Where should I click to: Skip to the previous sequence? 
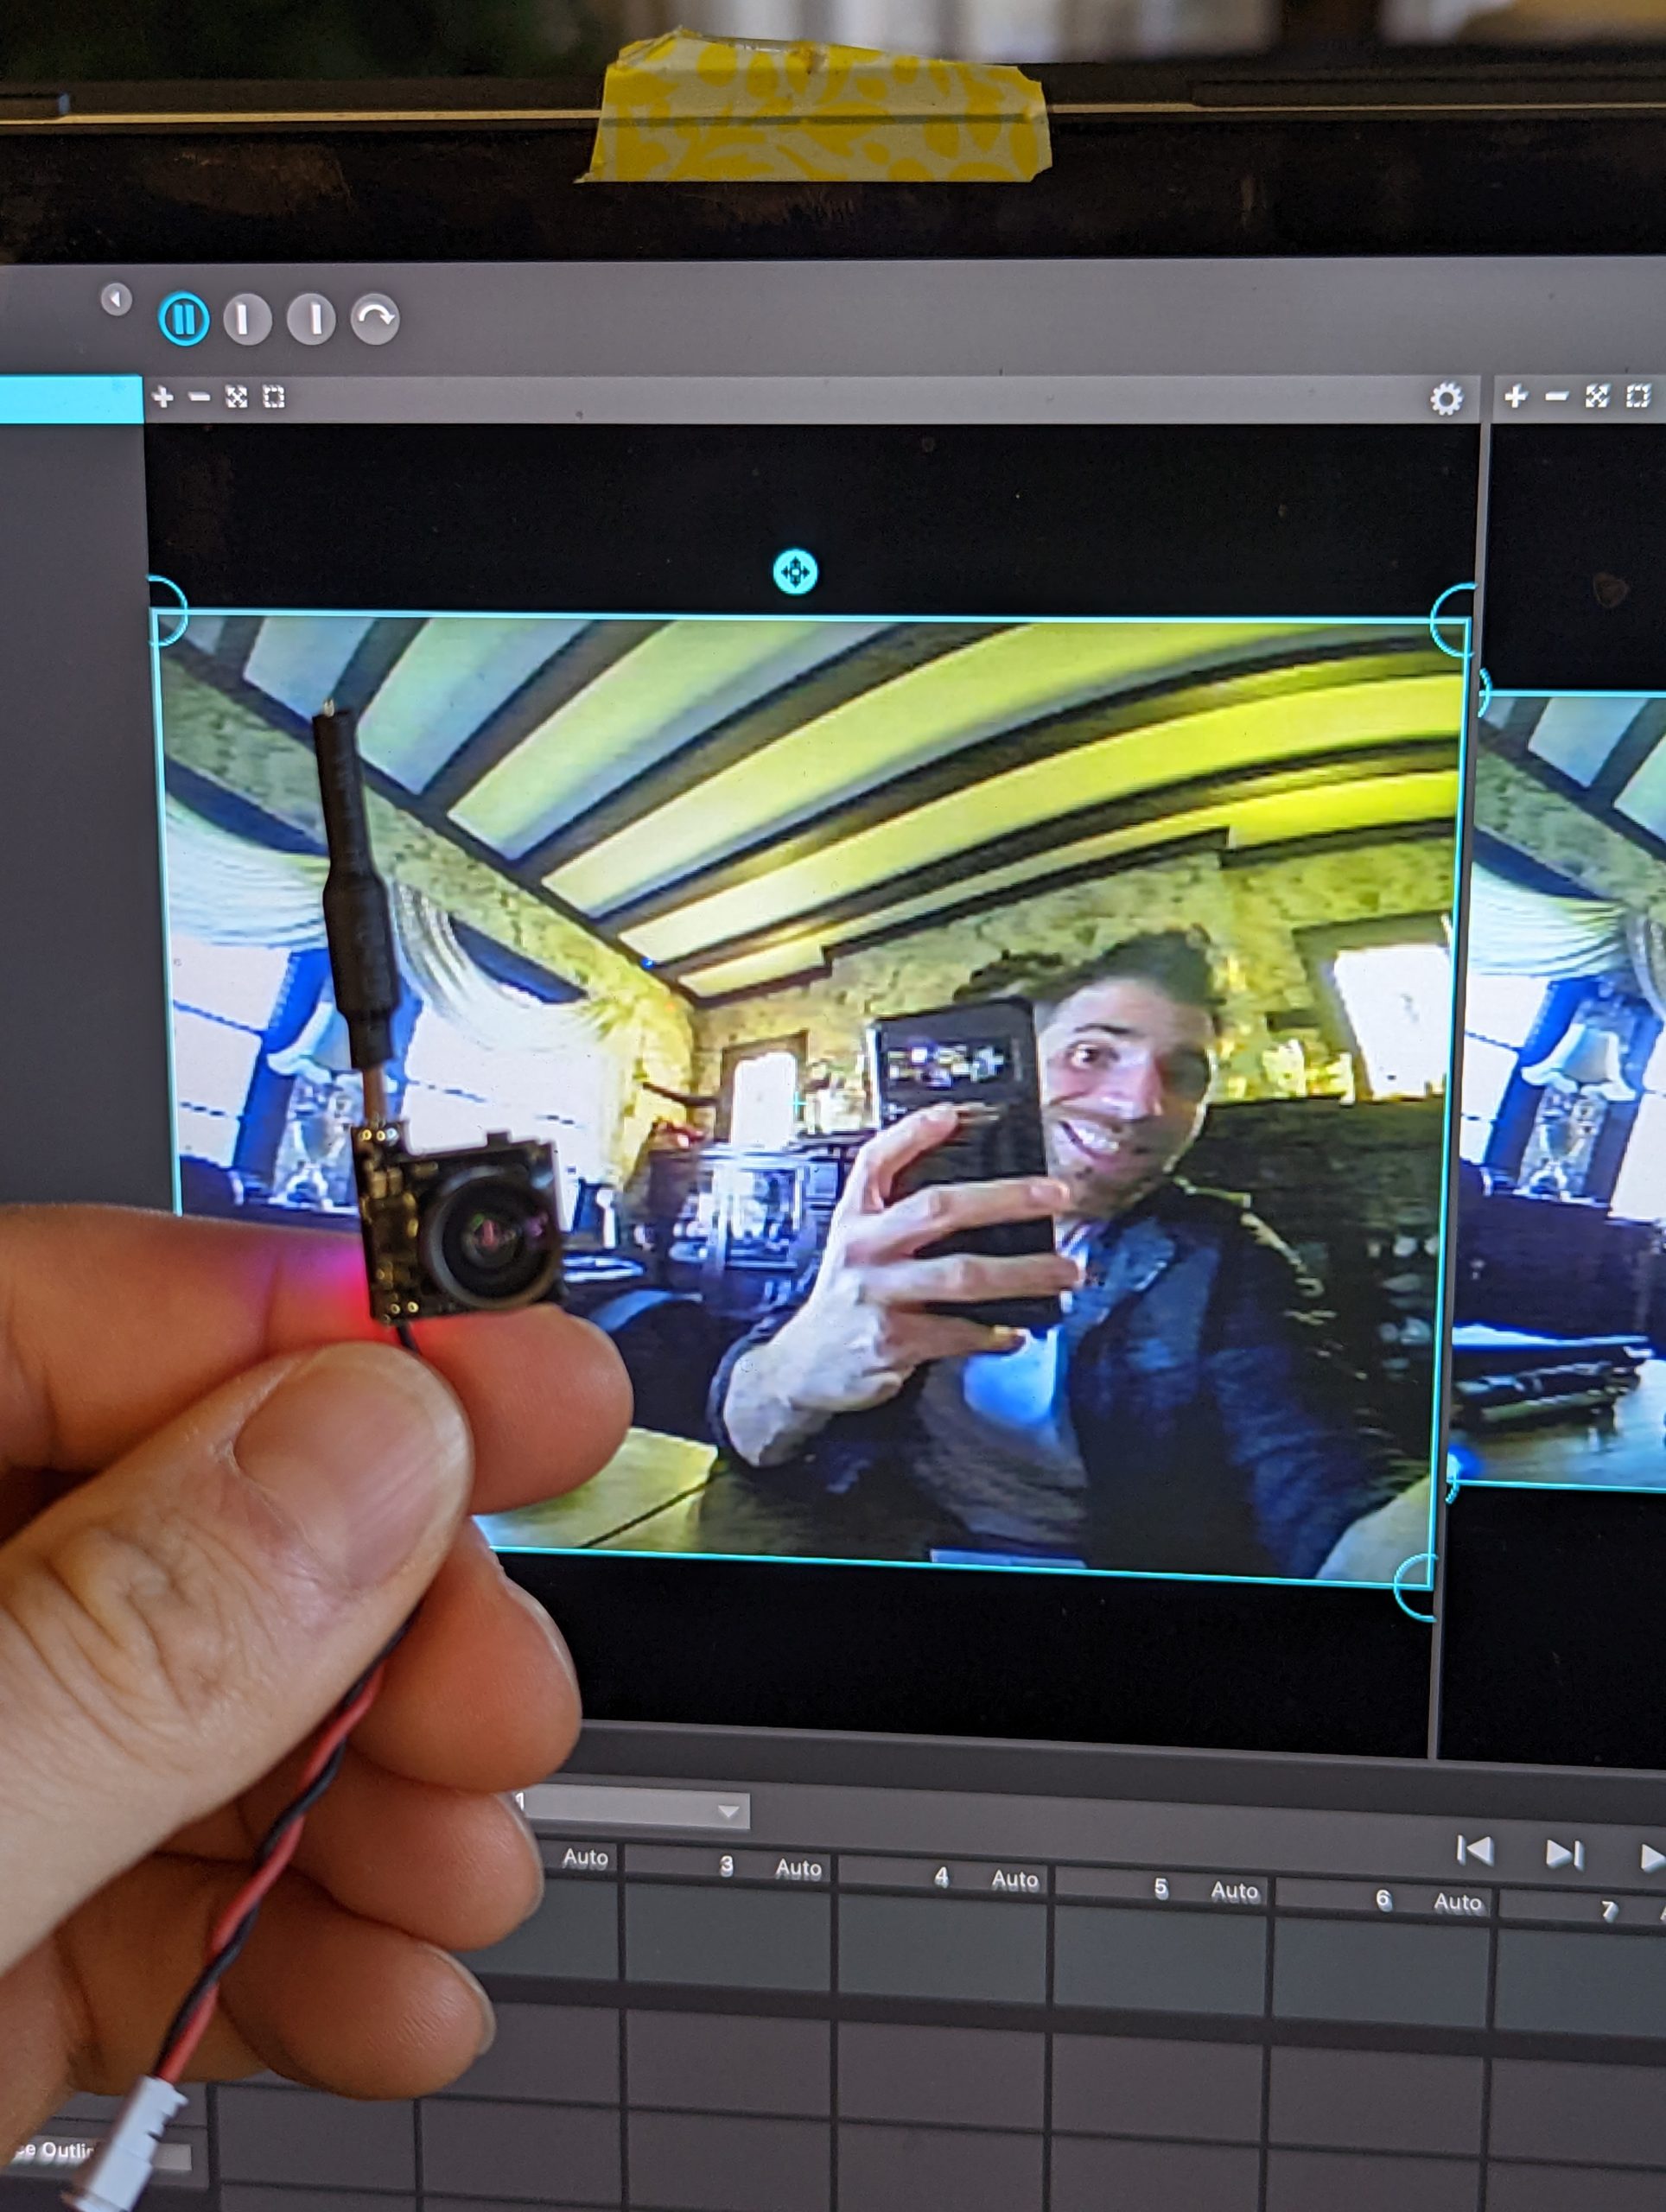tap(1475, 1850)
